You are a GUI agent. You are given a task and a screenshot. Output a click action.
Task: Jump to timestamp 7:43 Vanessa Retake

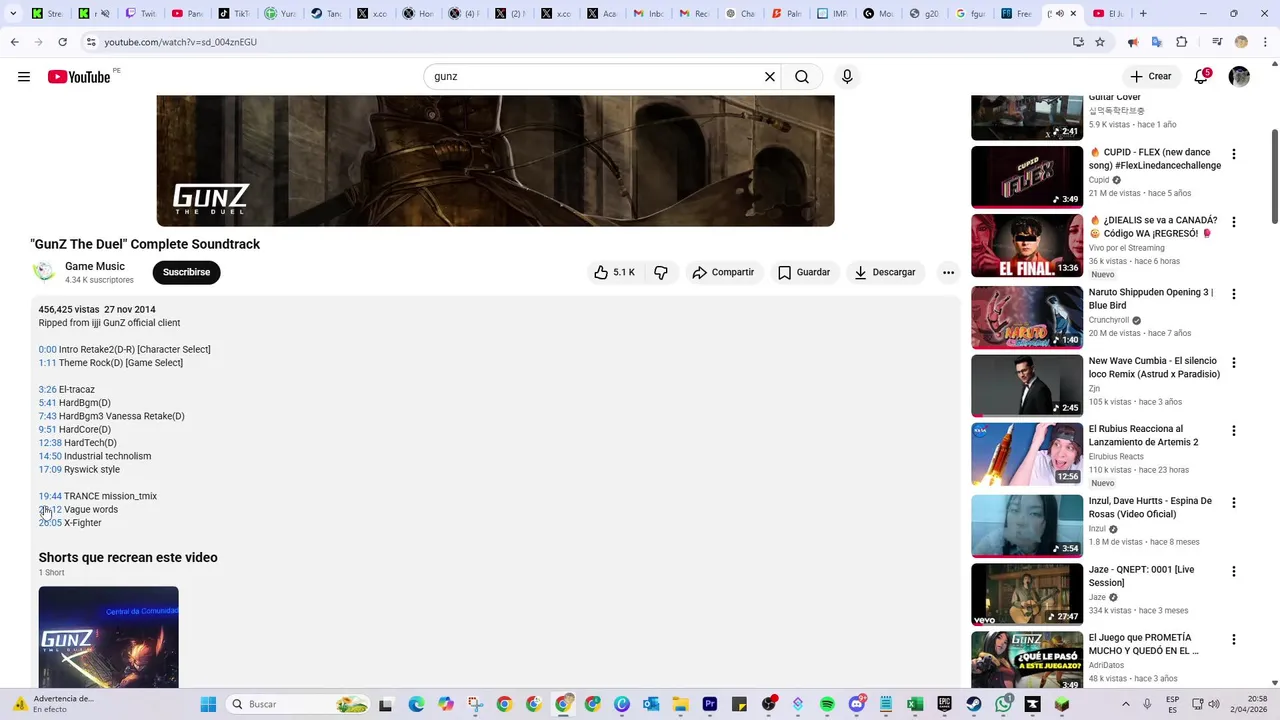coord(47,416)
